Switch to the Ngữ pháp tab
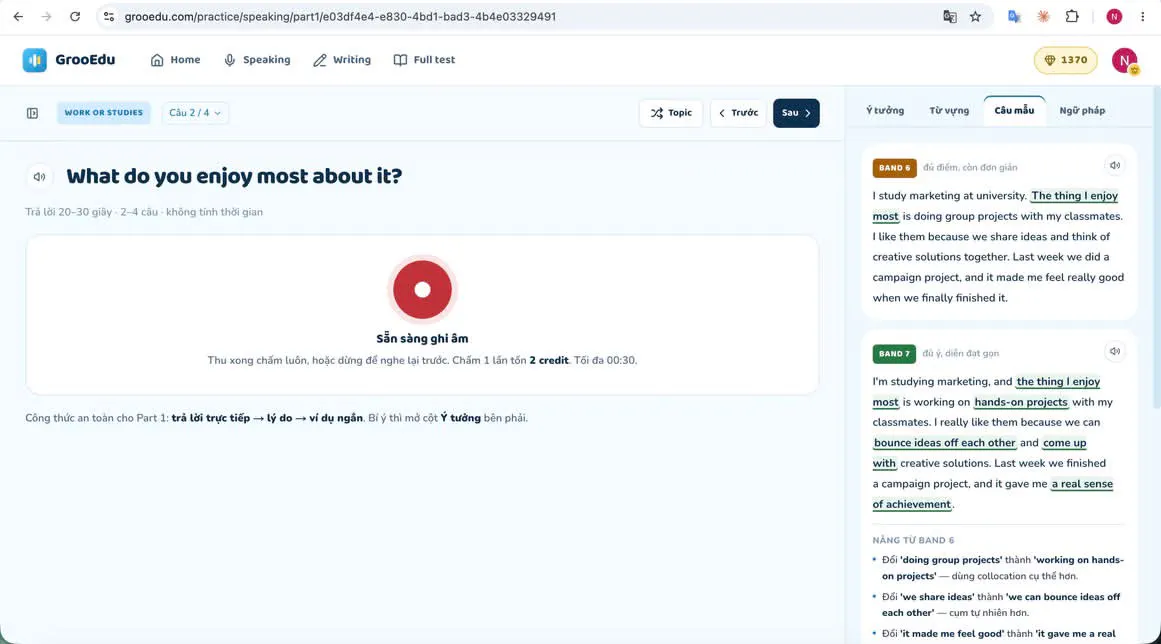The height and width of the screenshot is (644, 1161). point(1082,110)
